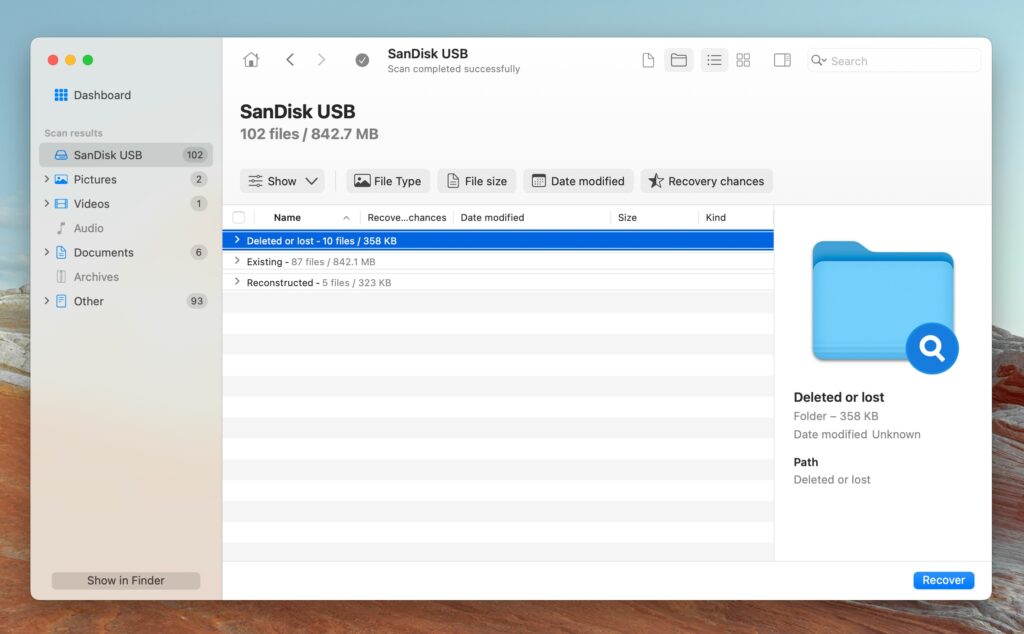The height and width of the screenshot is (634, 1024).
Task: Click the Recover button
Action: point(943,580)
